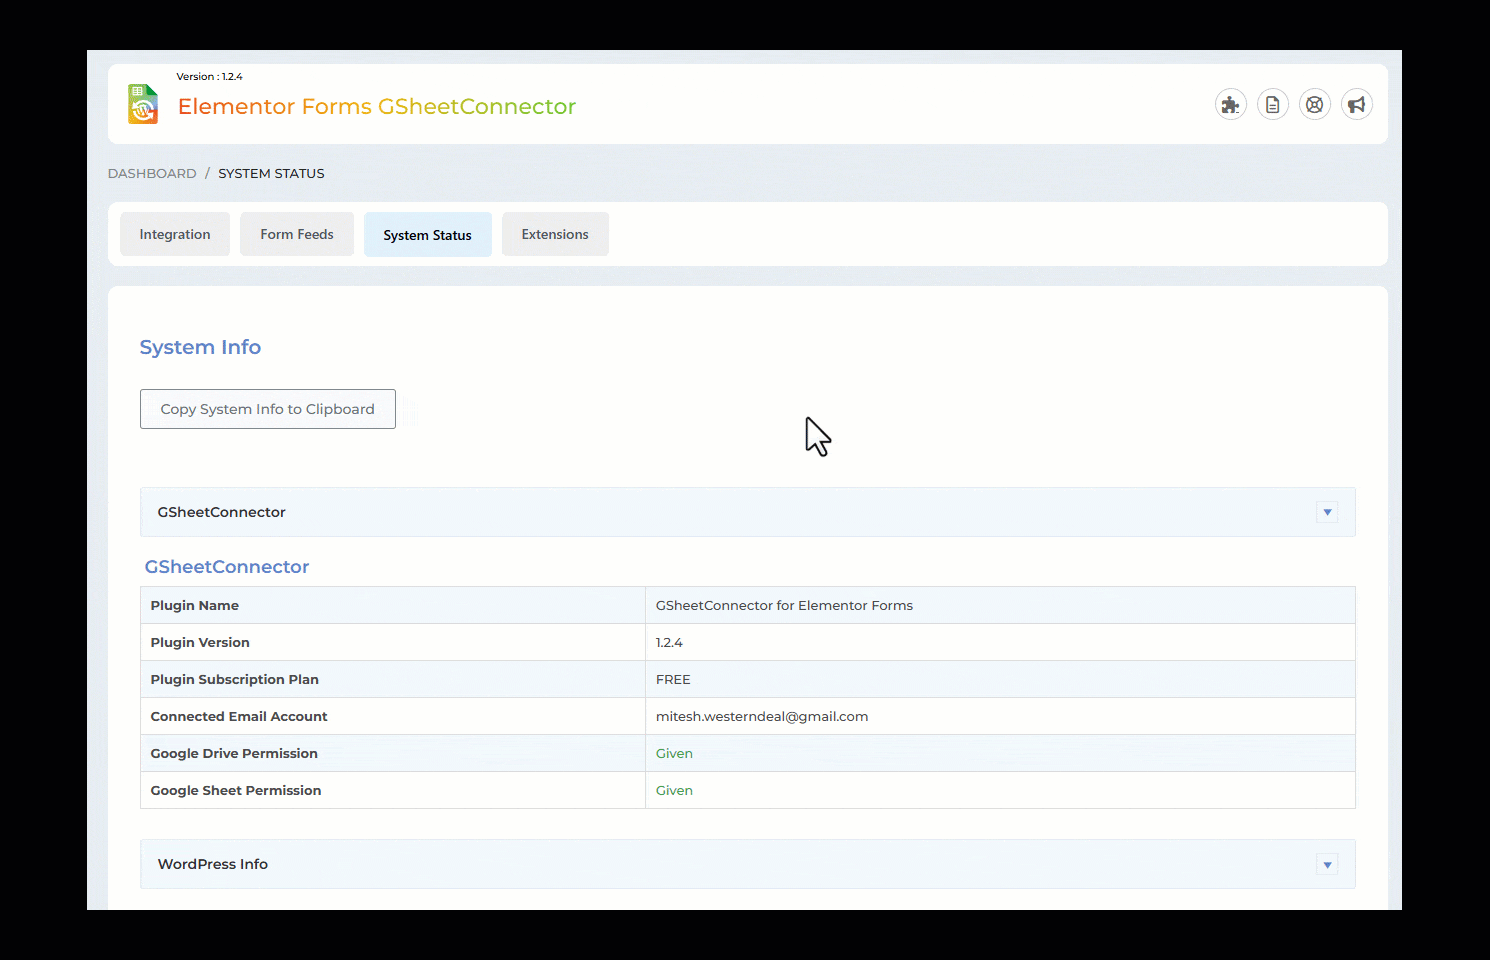Screen dimensions: 1490x960
Task: Go to the Extensions tab
Action: (x=555, y=234)
